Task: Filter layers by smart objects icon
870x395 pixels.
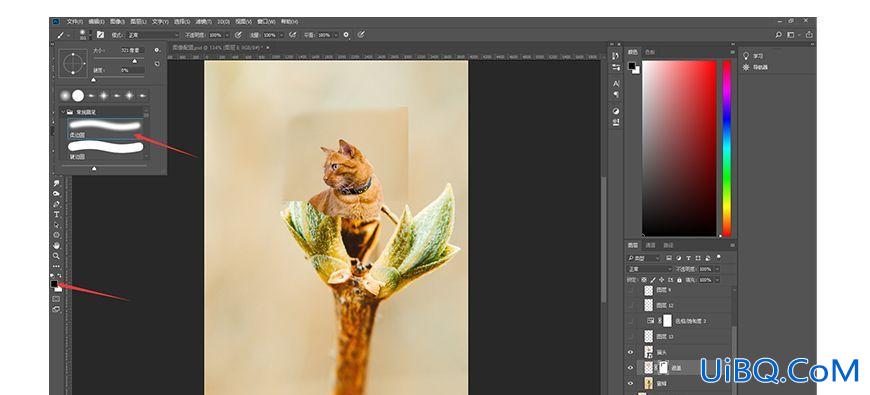Action: point(707,258)
